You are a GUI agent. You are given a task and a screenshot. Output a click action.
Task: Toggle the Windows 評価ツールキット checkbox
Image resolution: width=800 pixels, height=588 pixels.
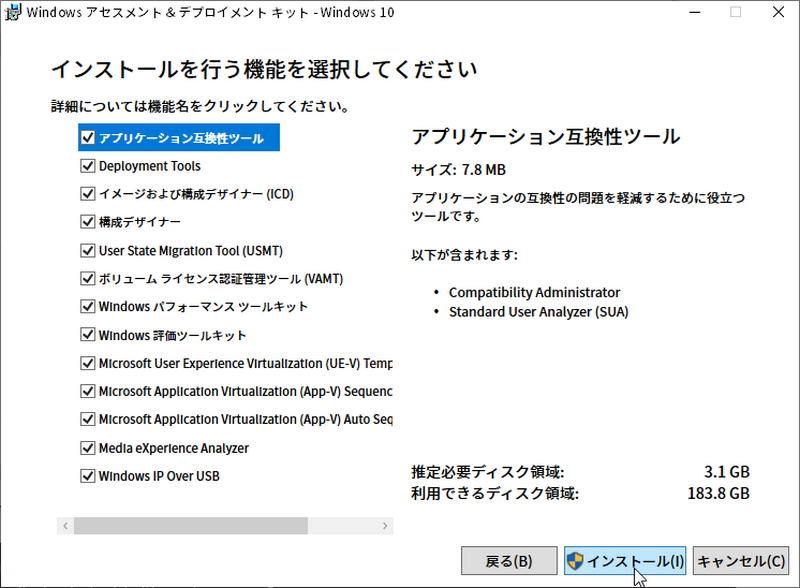[88, 335]
